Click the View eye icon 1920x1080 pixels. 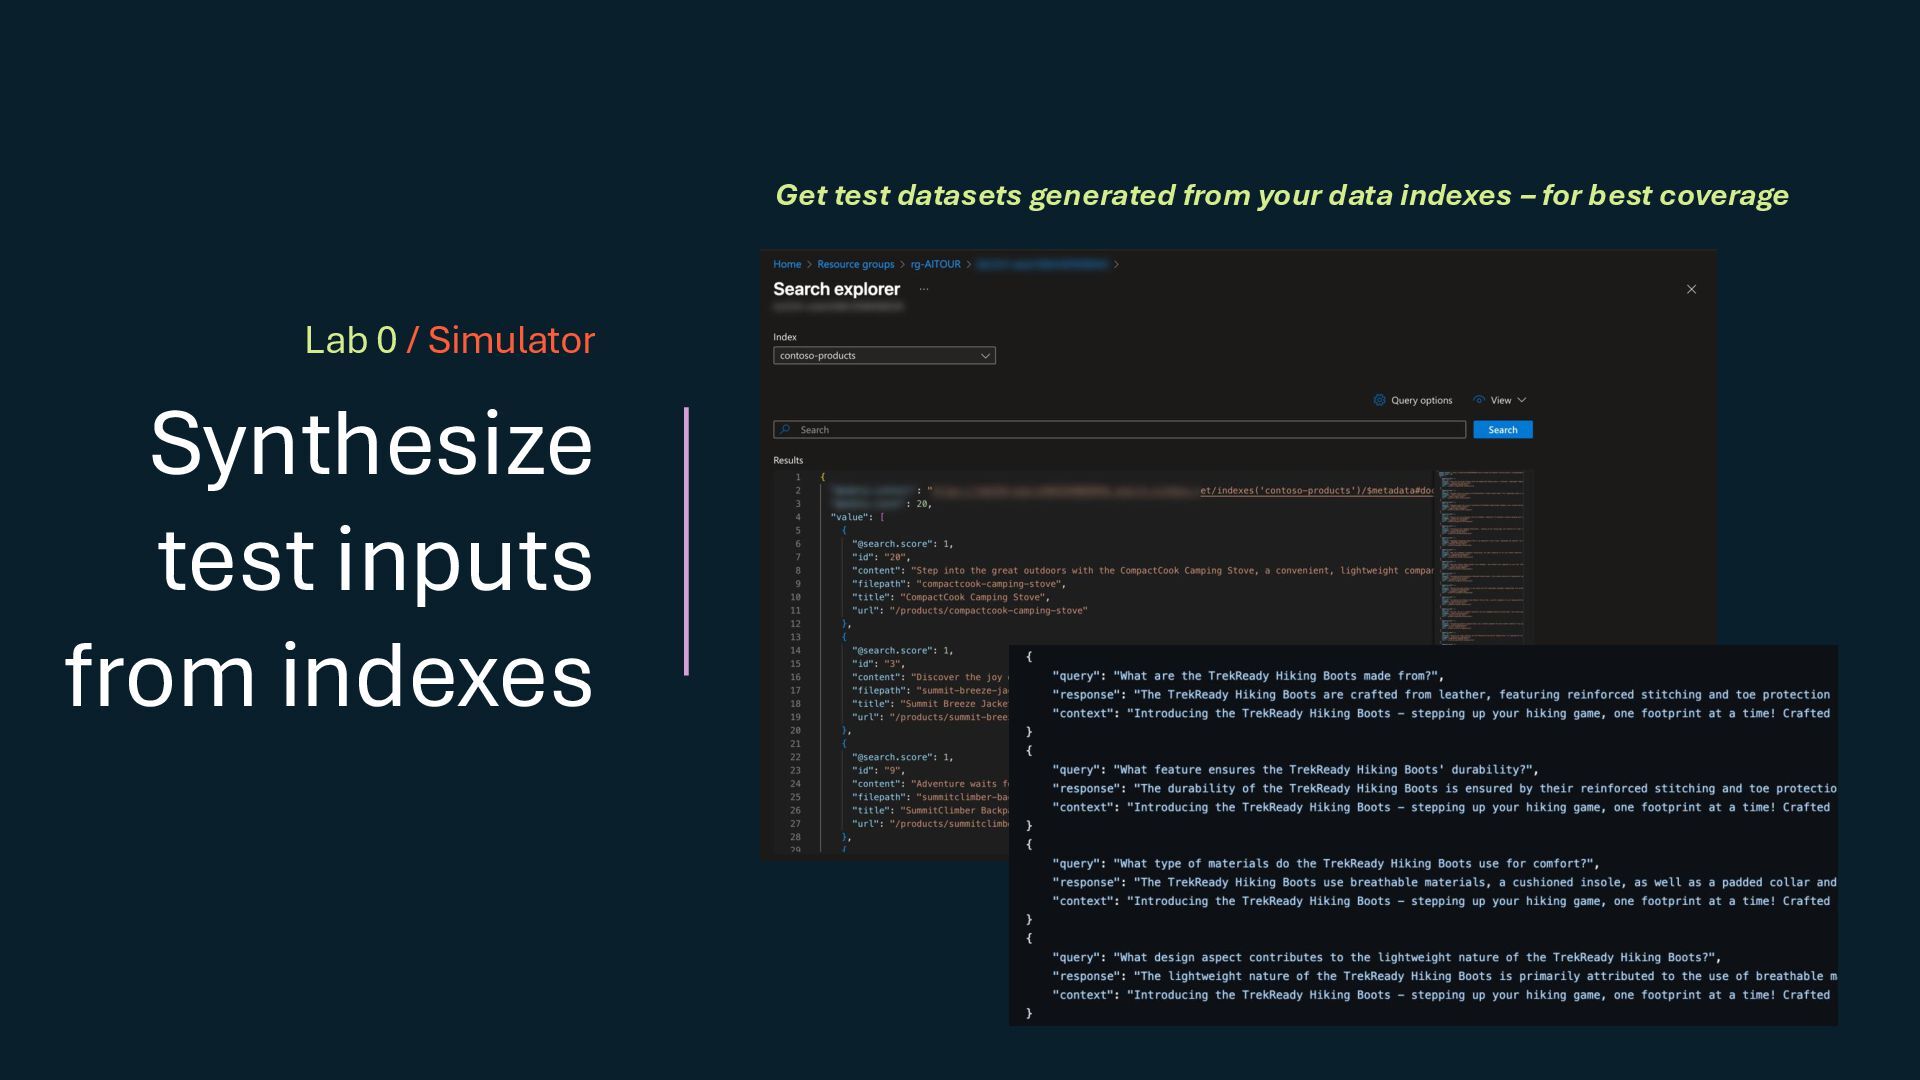[x=1479, y=400]
